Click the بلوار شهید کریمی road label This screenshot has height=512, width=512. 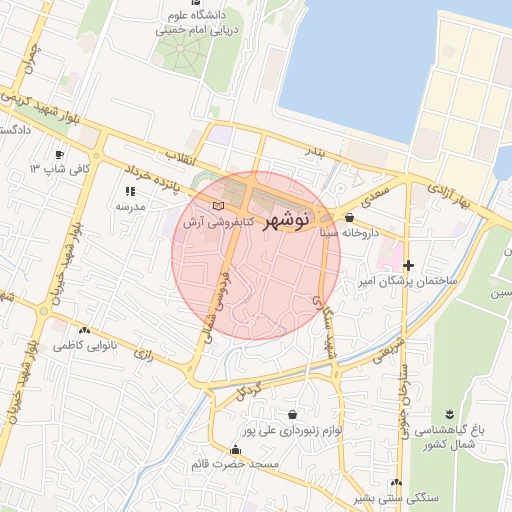click(41, 107)
